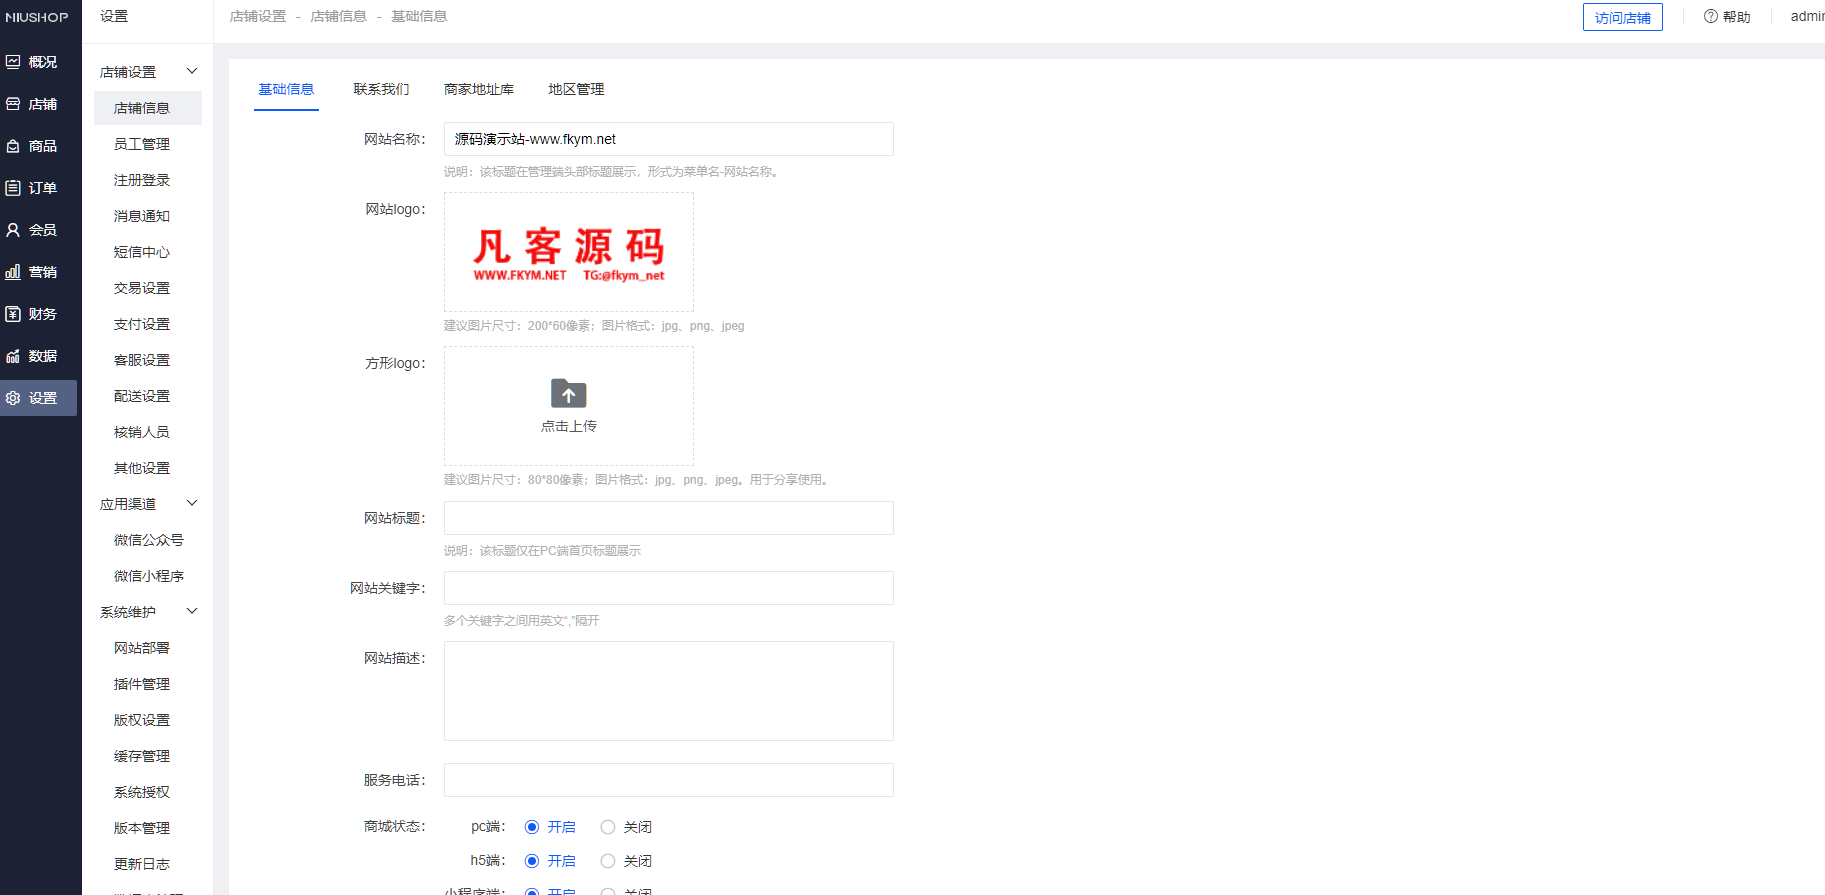
Task: Collapse the 店铺设置 menu group
Action: tap(192, 72)
